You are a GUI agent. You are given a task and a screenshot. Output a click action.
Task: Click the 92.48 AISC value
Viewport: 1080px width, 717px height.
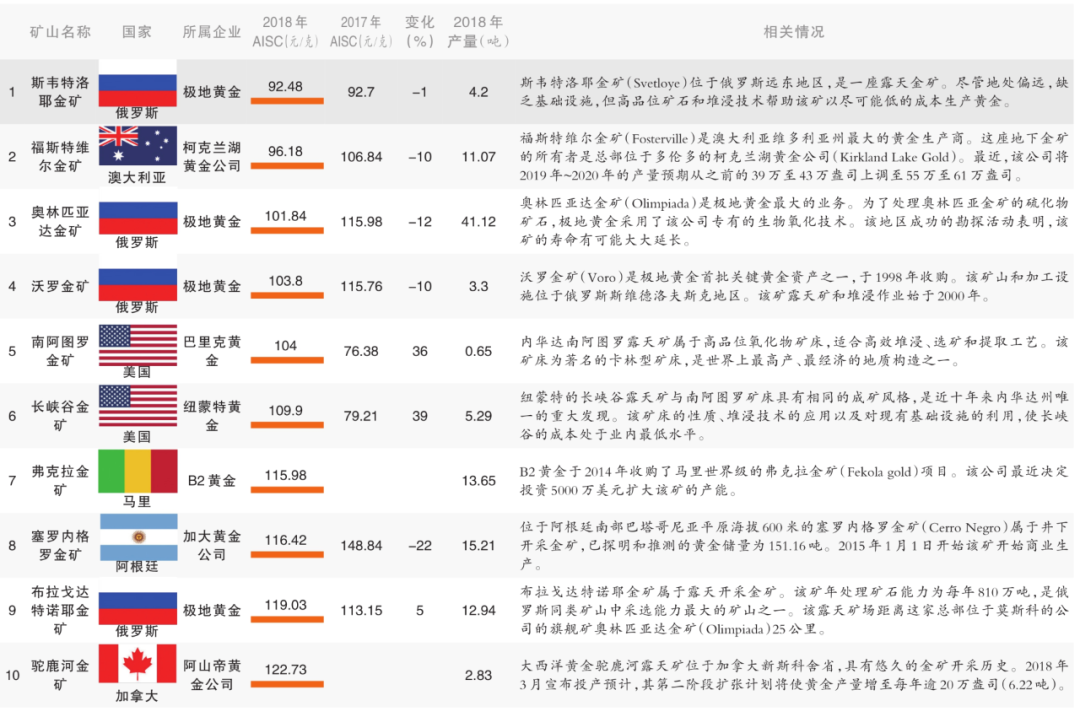[x=285, y=86]
